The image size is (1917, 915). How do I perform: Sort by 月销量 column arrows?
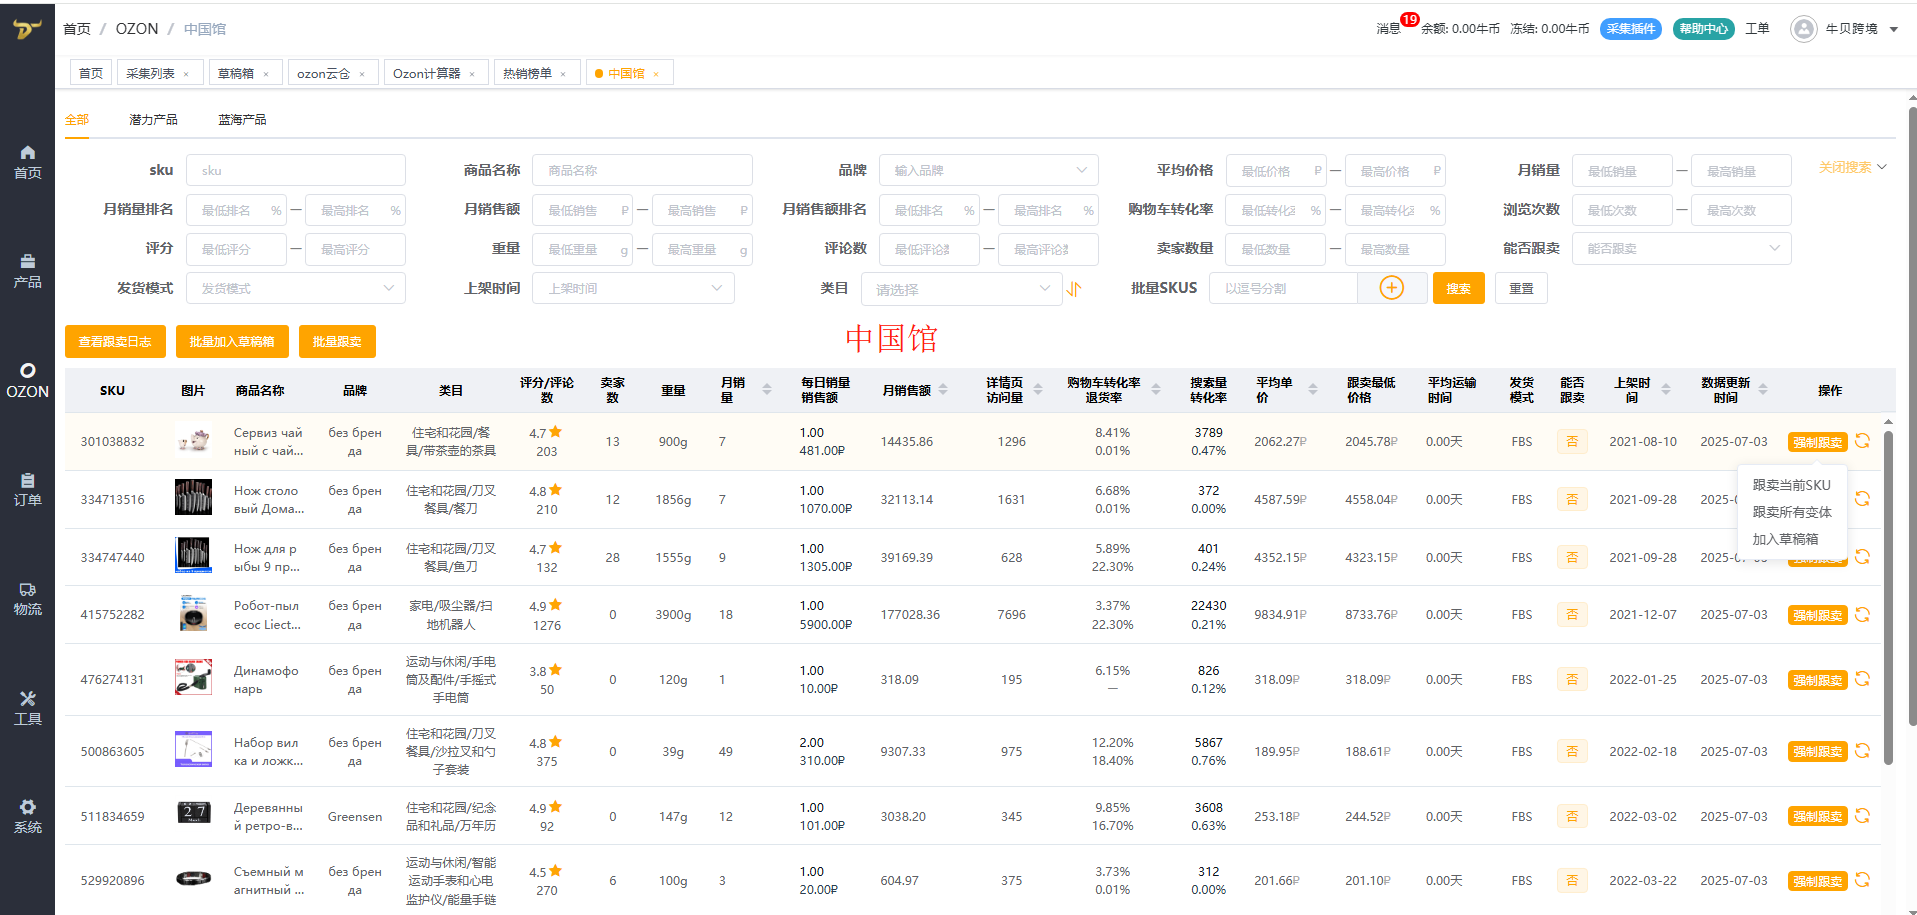pyautogui.click(x=767, y=390)
